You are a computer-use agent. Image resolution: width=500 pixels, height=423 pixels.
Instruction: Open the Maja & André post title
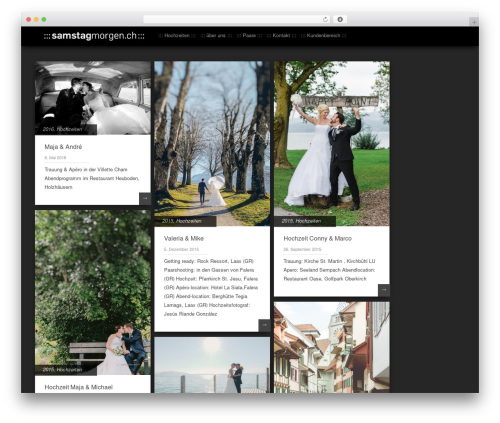[63, 147]
